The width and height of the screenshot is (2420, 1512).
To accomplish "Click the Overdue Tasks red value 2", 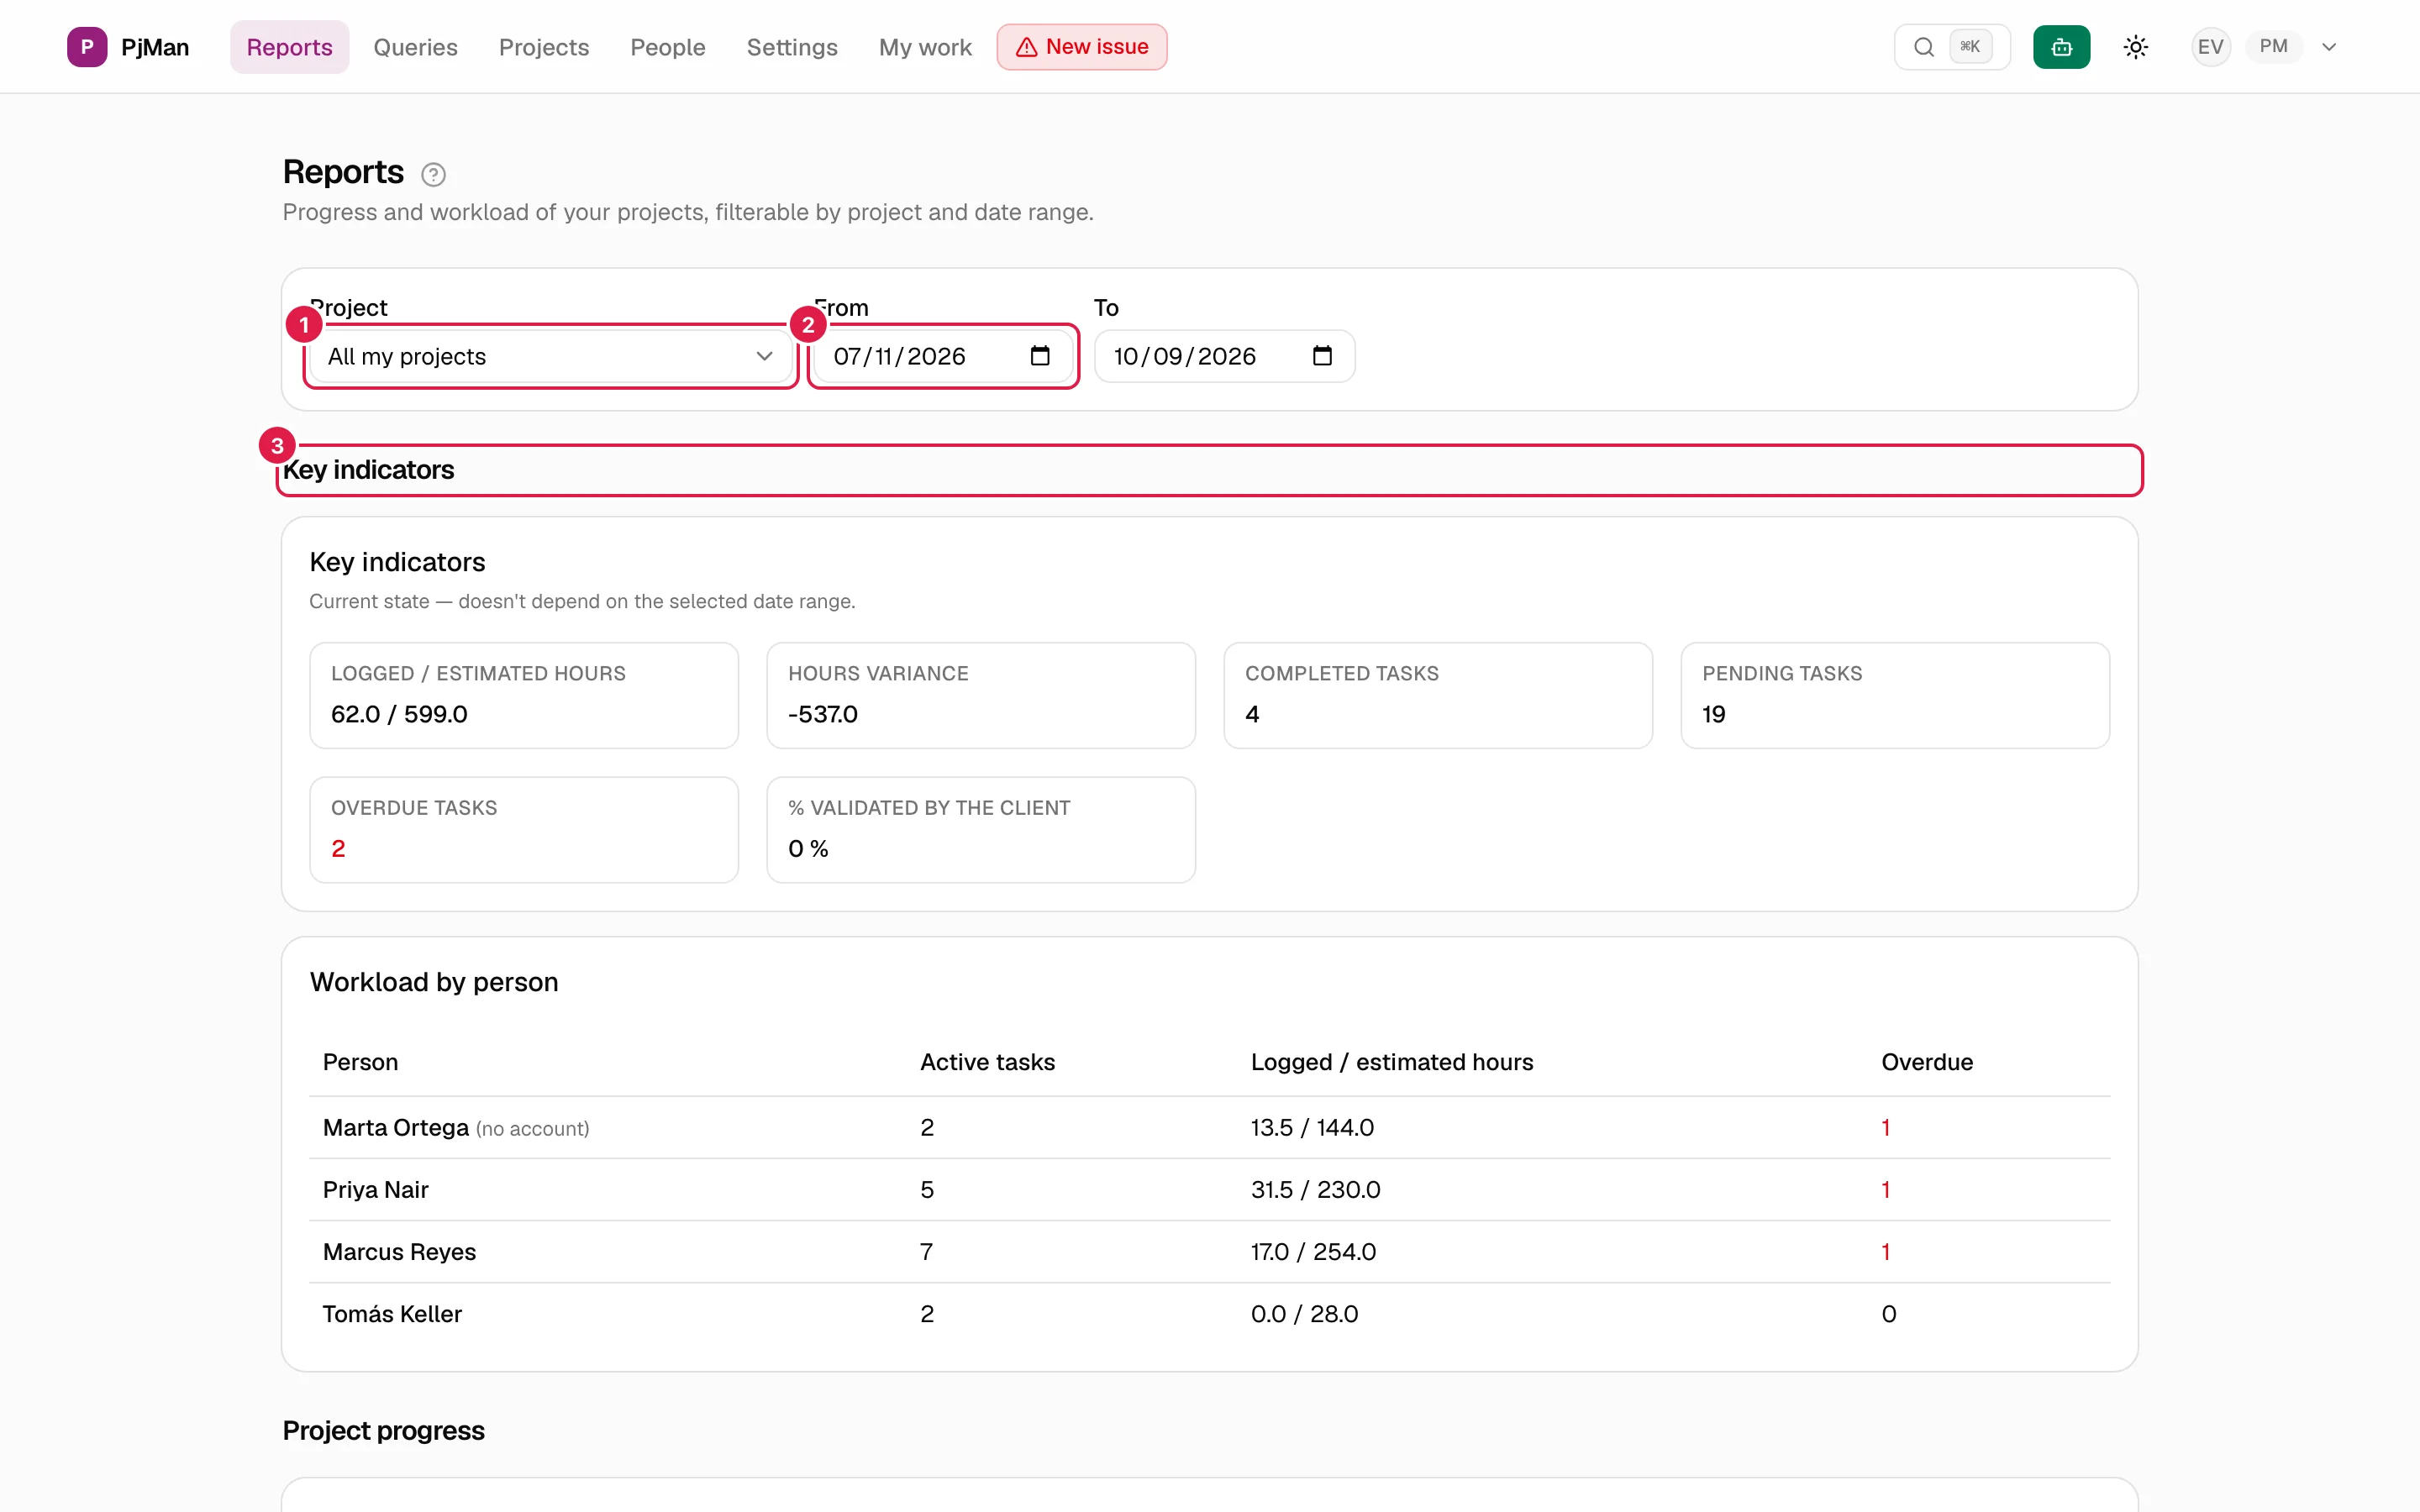I will click(x=338, y=849).
